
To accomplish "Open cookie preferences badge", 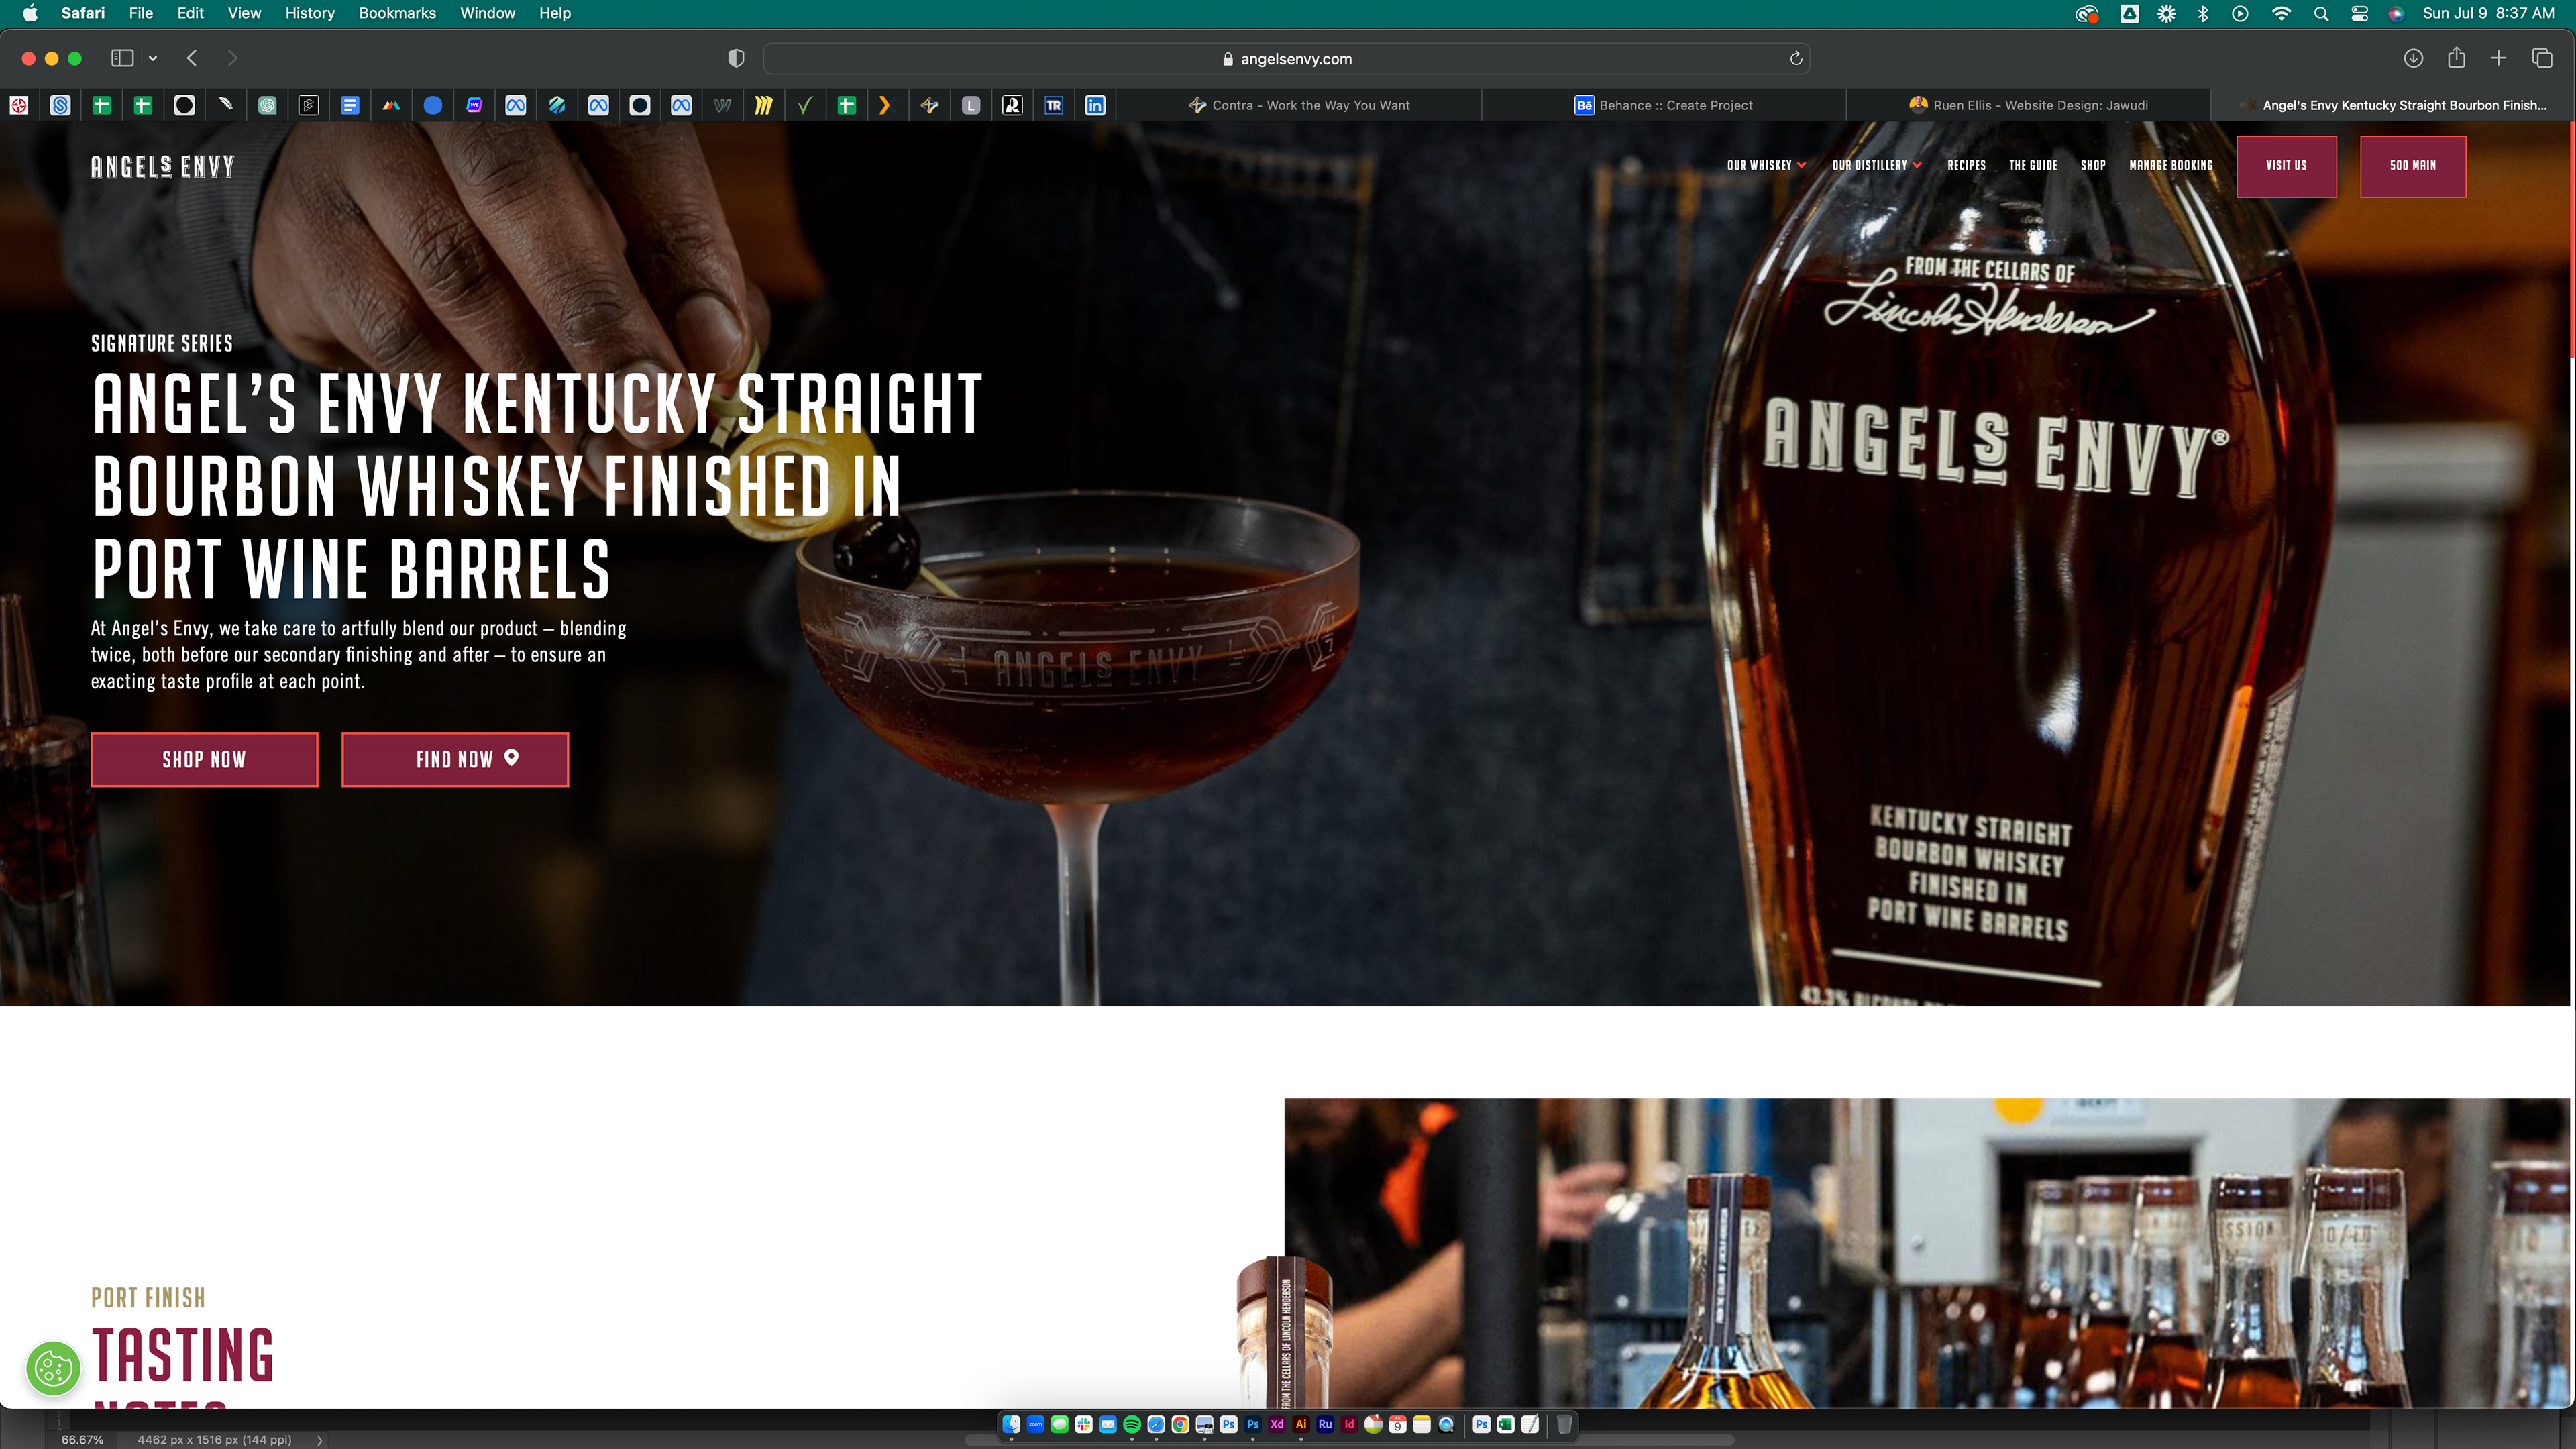I will (53, 1369).
